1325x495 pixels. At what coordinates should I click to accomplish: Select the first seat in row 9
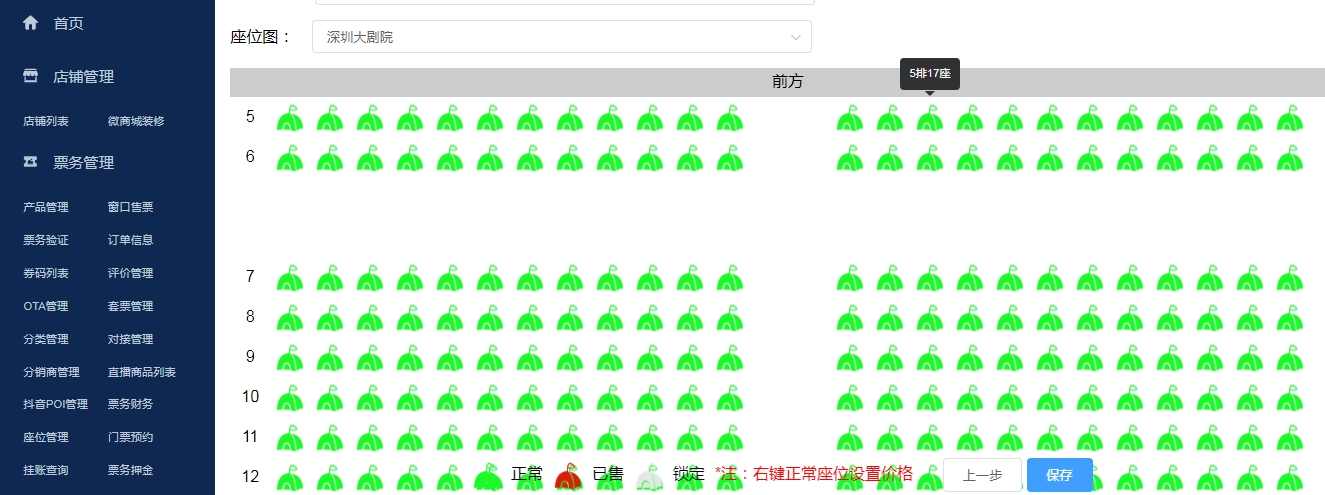pos(290,359)
